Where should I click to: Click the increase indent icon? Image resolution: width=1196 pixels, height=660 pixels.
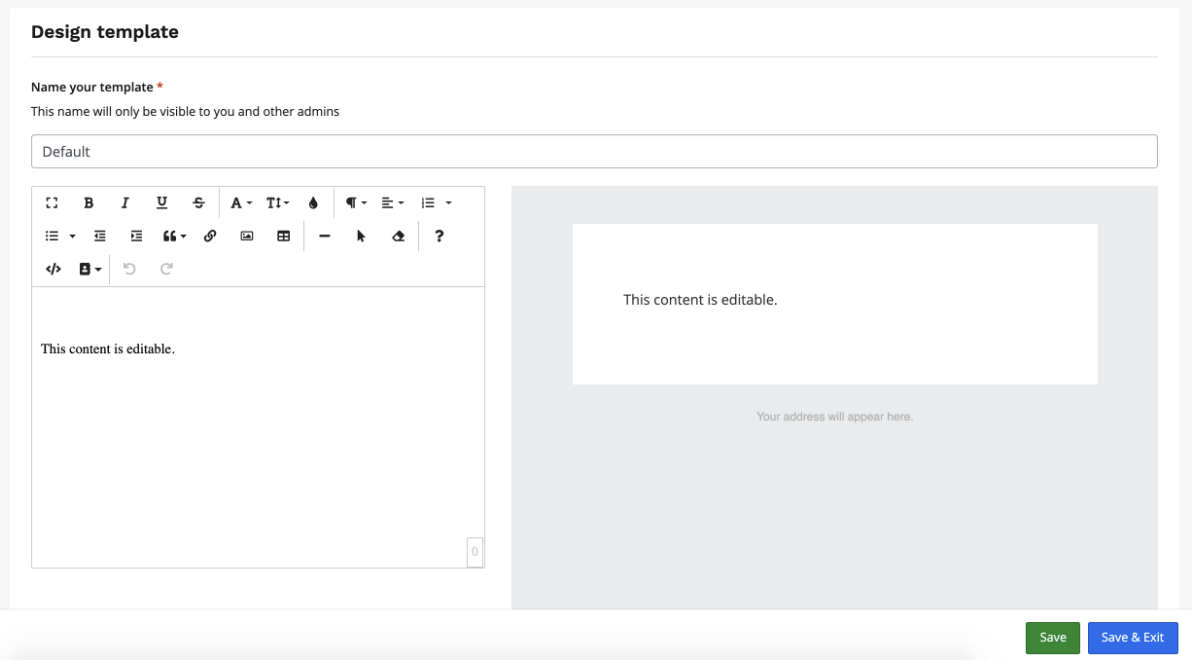[137, 236]
